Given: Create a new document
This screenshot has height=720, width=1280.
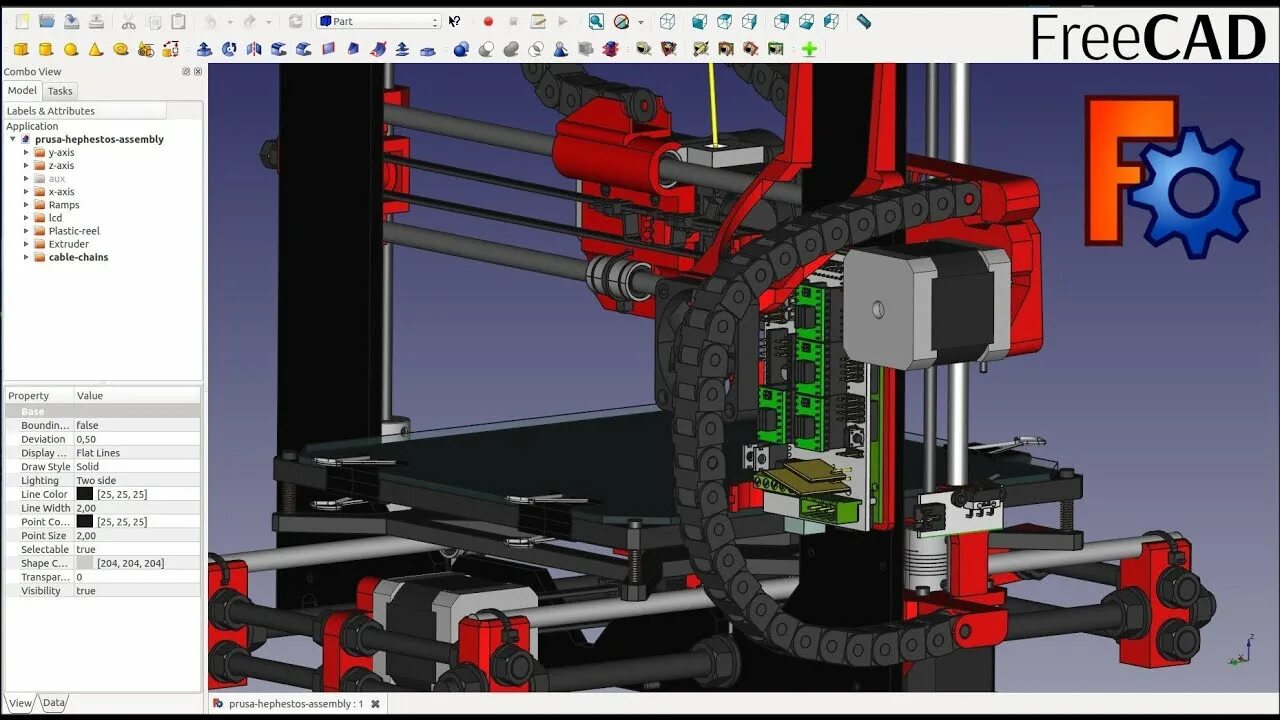Looking at the screenshot, I should tap(22, 21).
